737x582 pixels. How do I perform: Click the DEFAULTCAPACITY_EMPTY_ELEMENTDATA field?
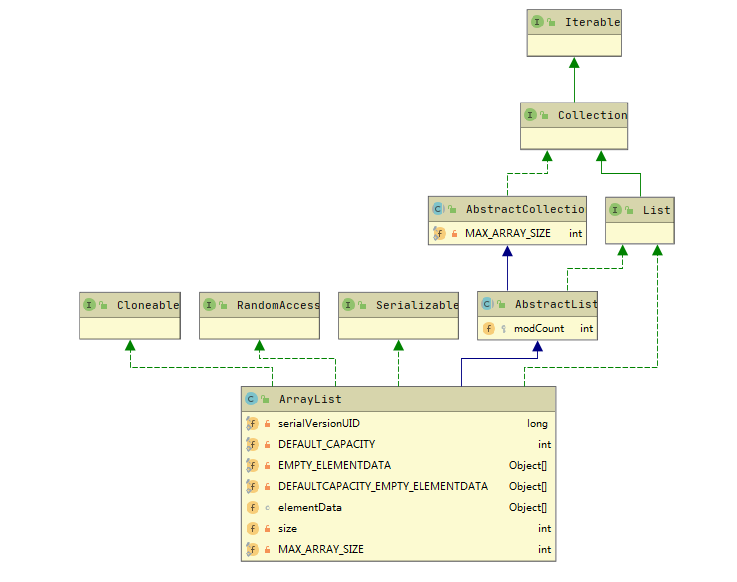coord(382,486)
